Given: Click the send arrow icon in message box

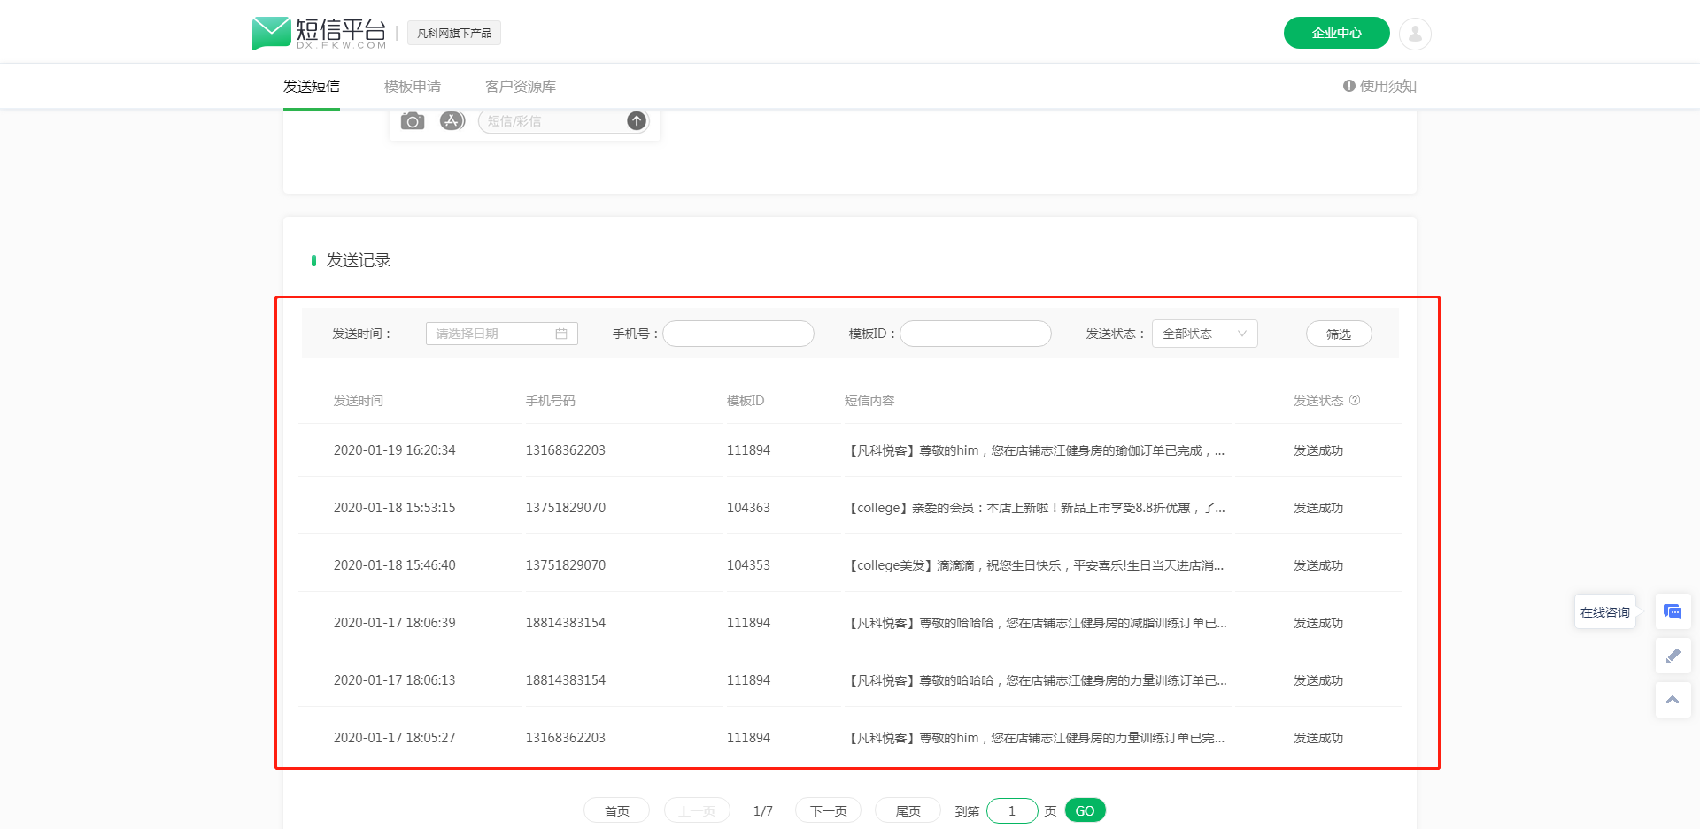Looking at the screenshot, I should click(636, 121).
